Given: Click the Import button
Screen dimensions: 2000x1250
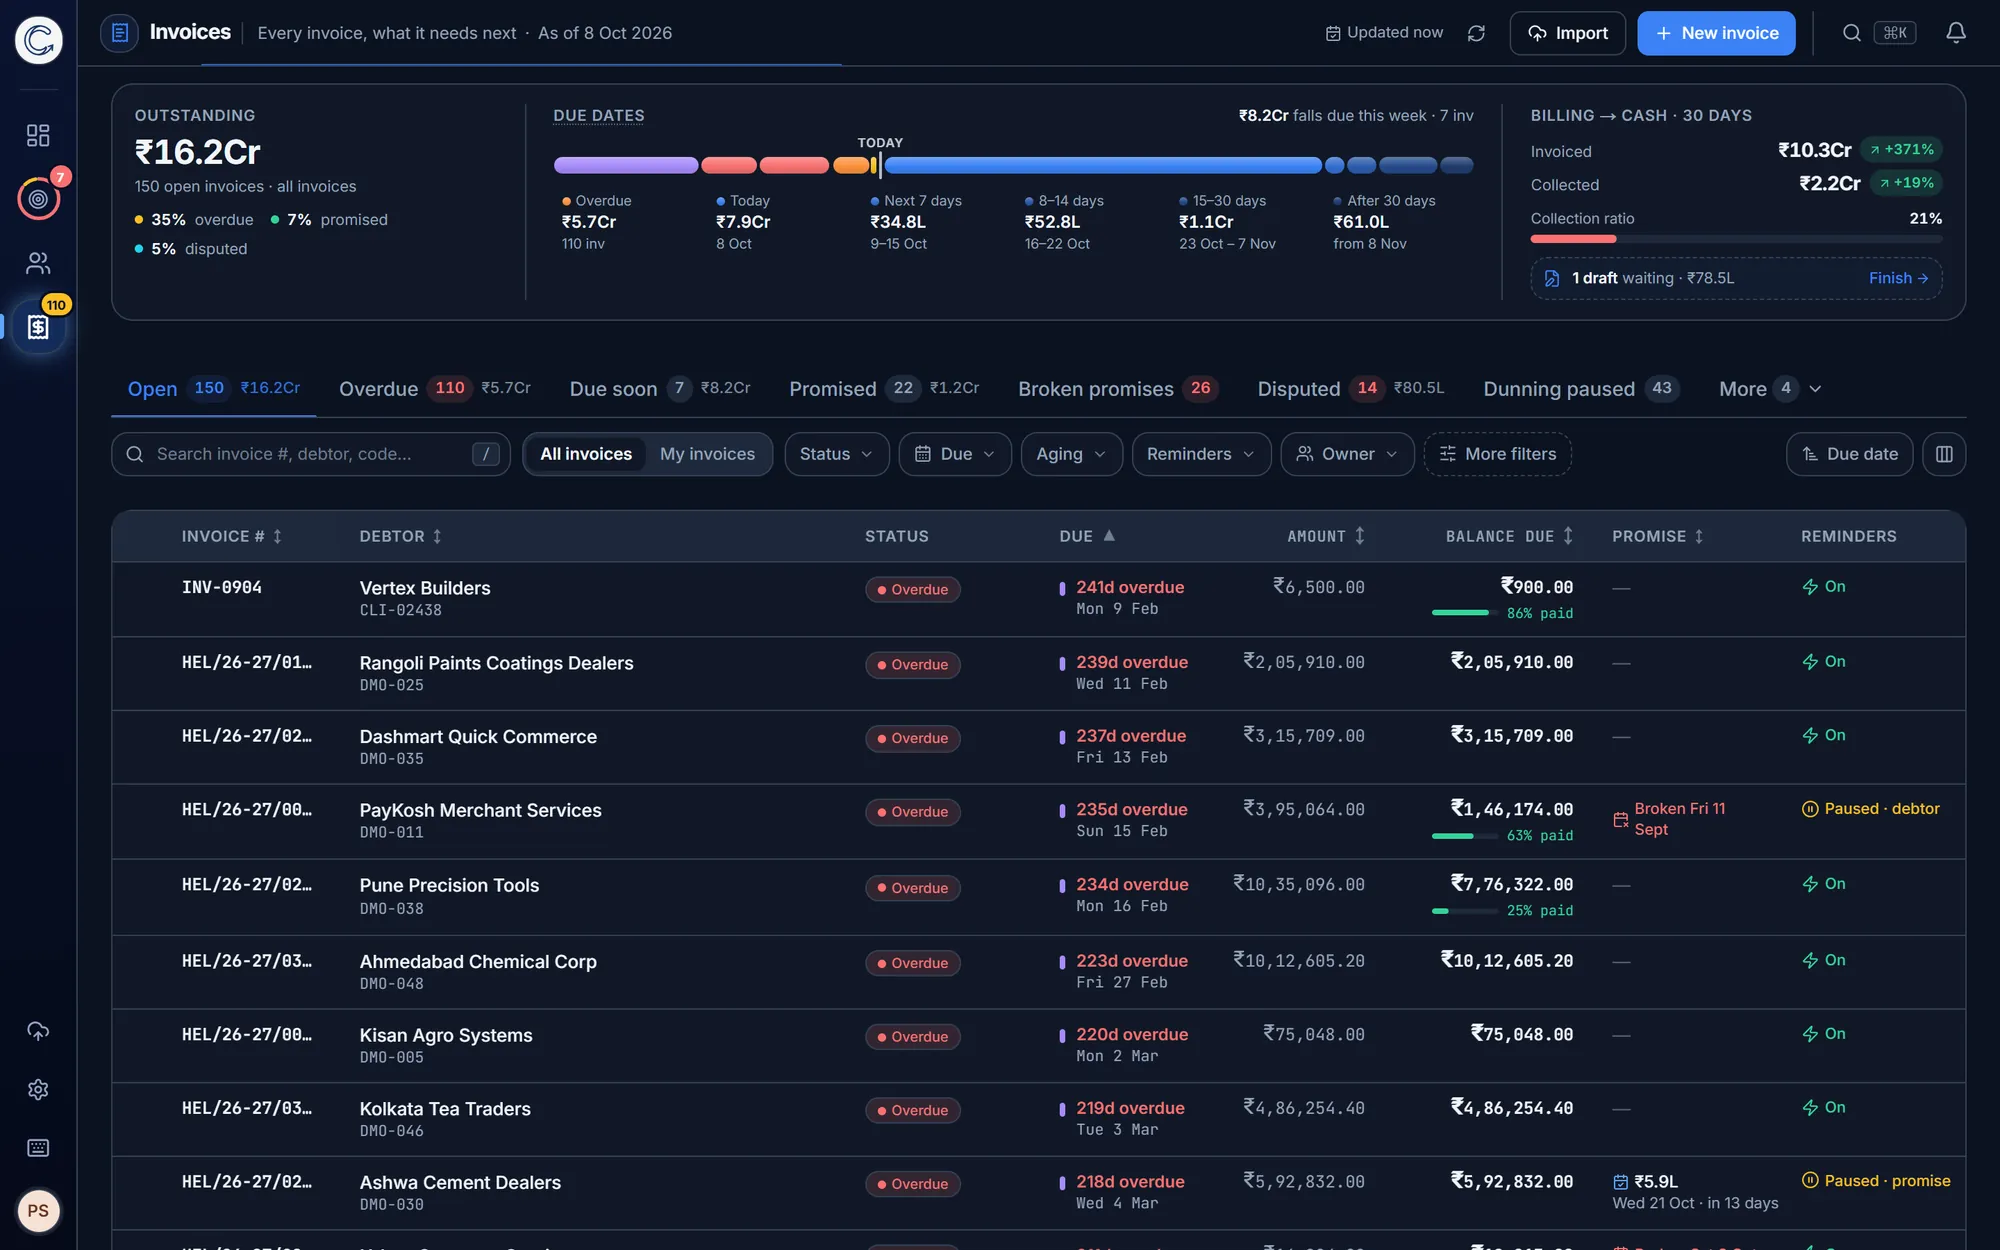Looking at the screenshot, I should [x=1567, y=33].
